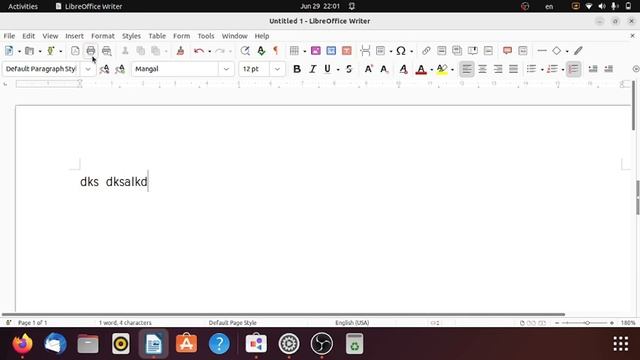Show draw functions pencil icon

(578, 51)
